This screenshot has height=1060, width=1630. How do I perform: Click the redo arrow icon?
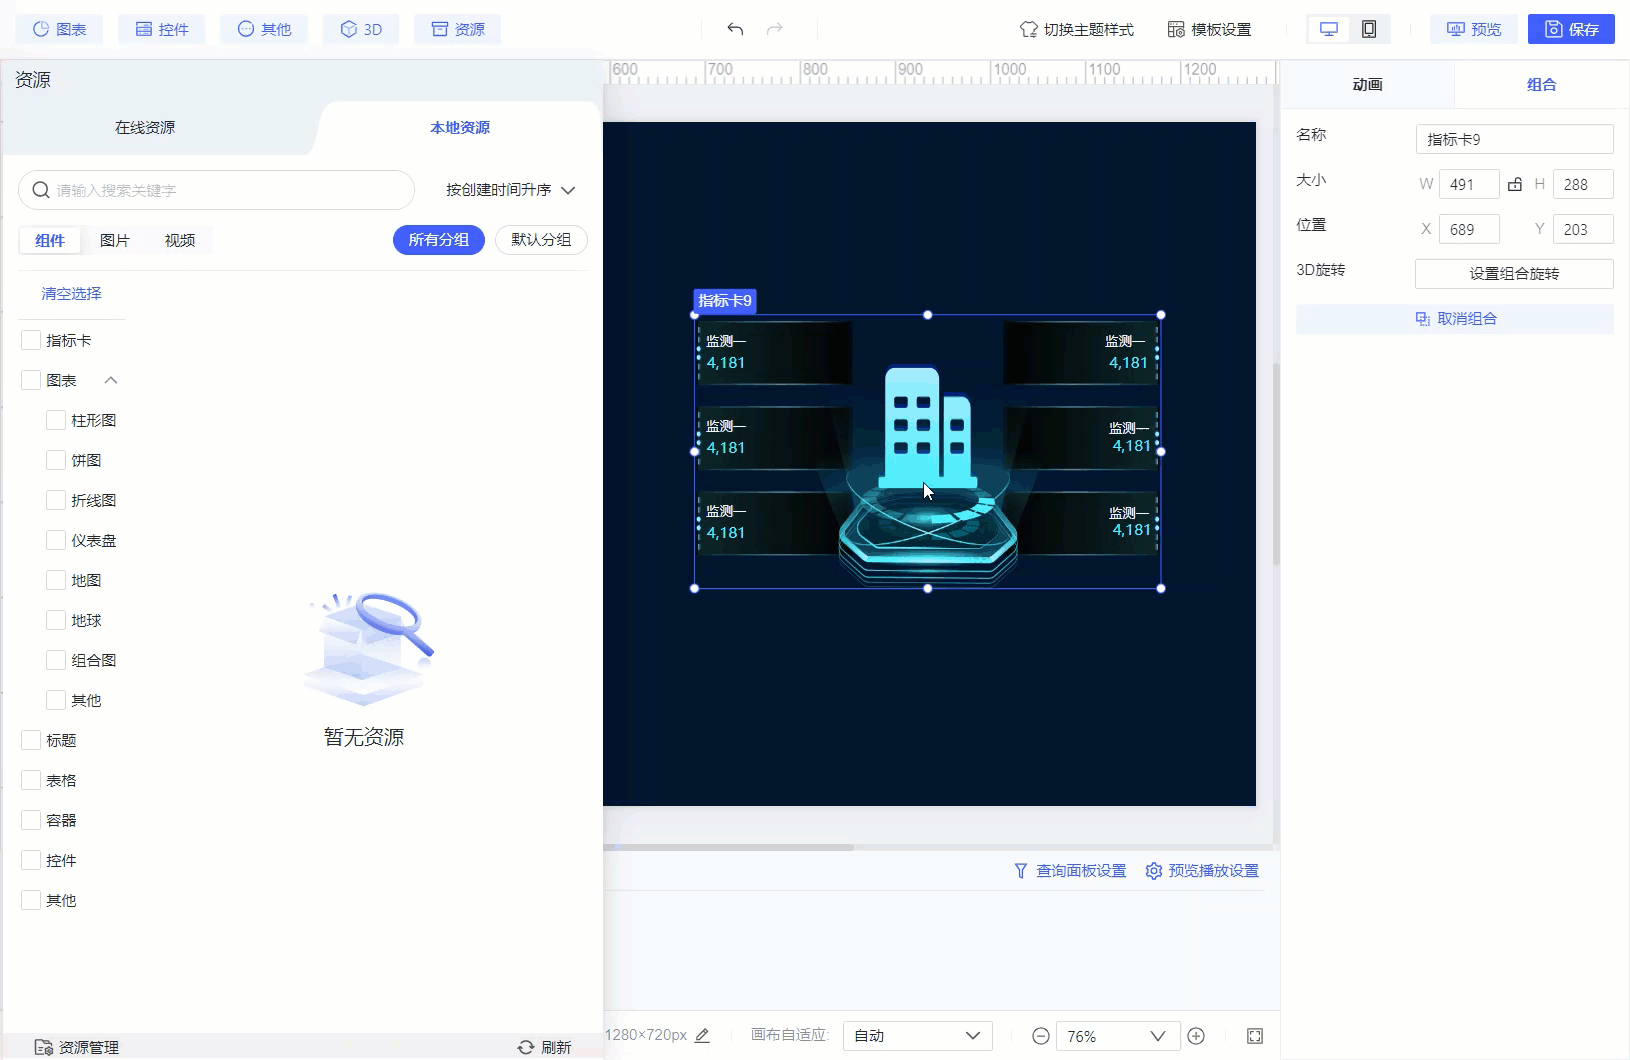[x=774, y=29]
